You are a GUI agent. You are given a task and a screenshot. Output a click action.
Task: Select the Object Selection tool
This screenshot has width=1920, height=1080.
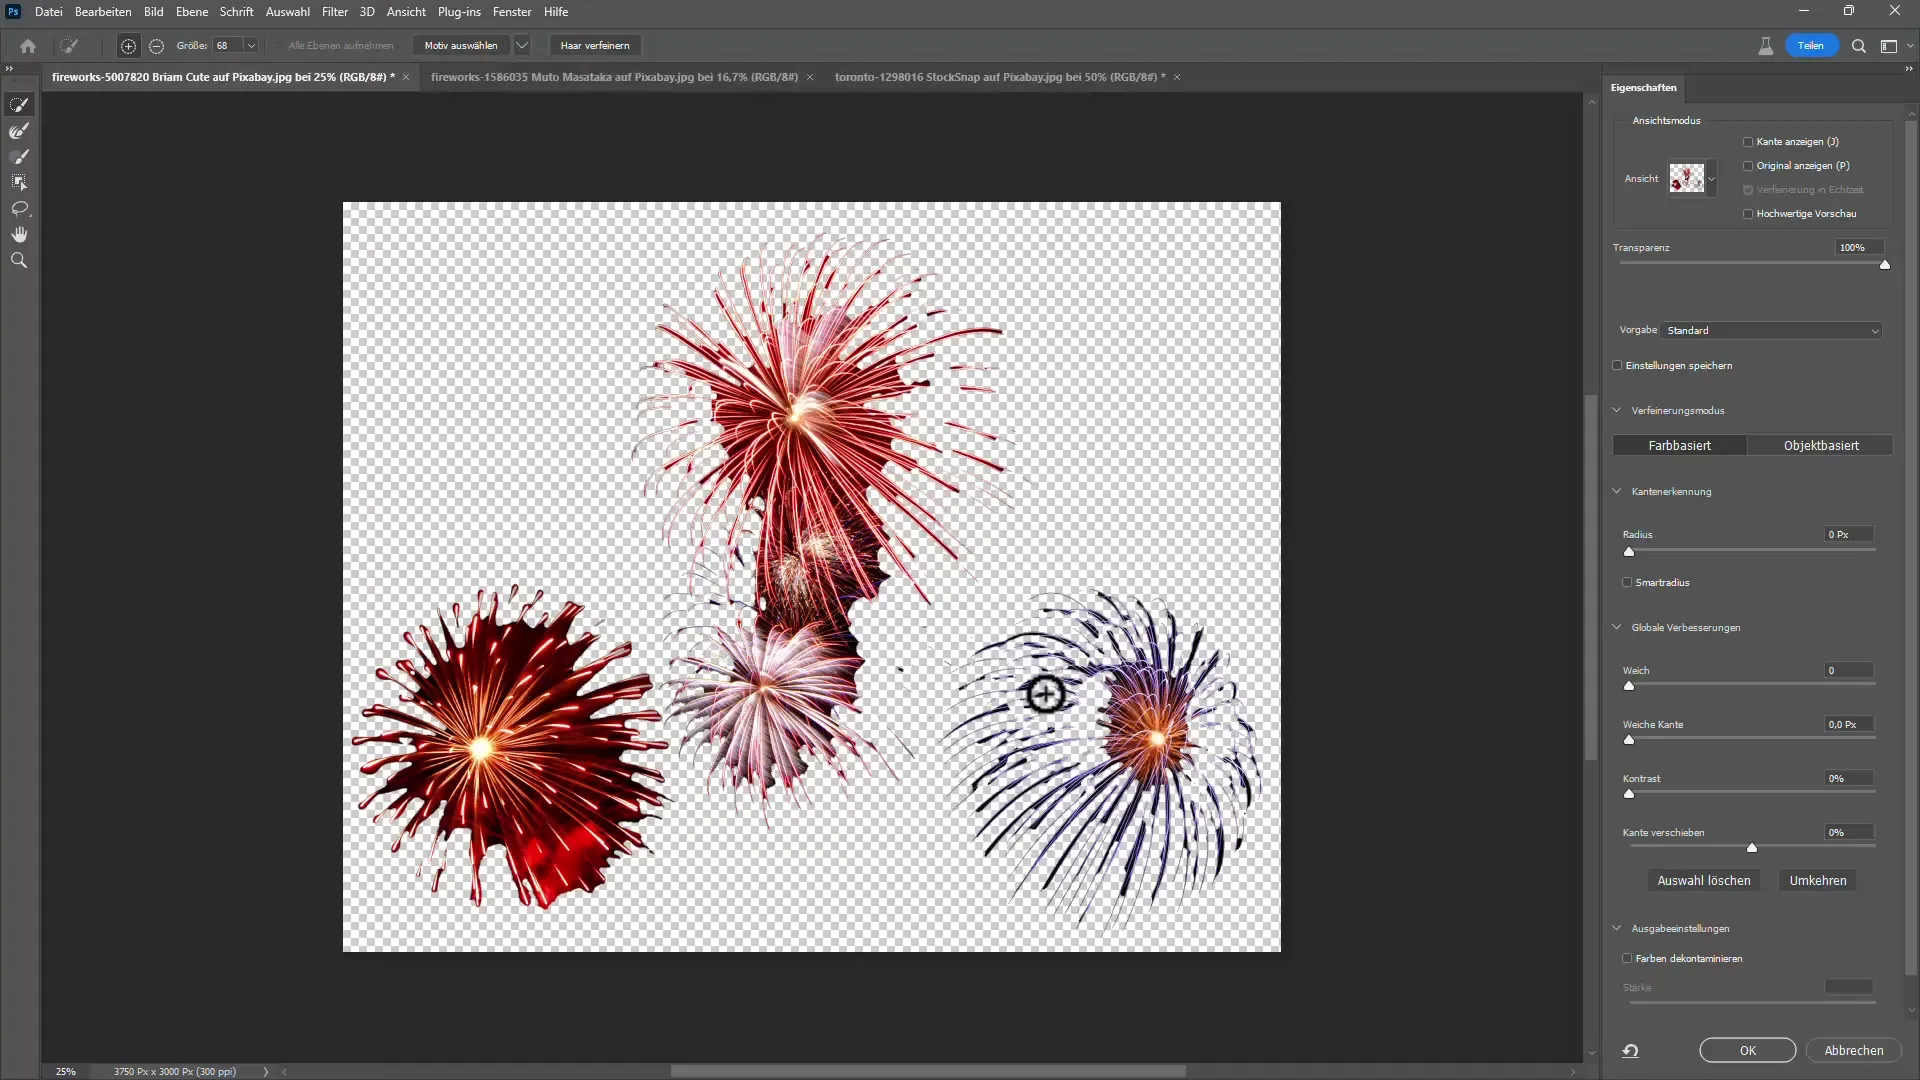[19, 183]
